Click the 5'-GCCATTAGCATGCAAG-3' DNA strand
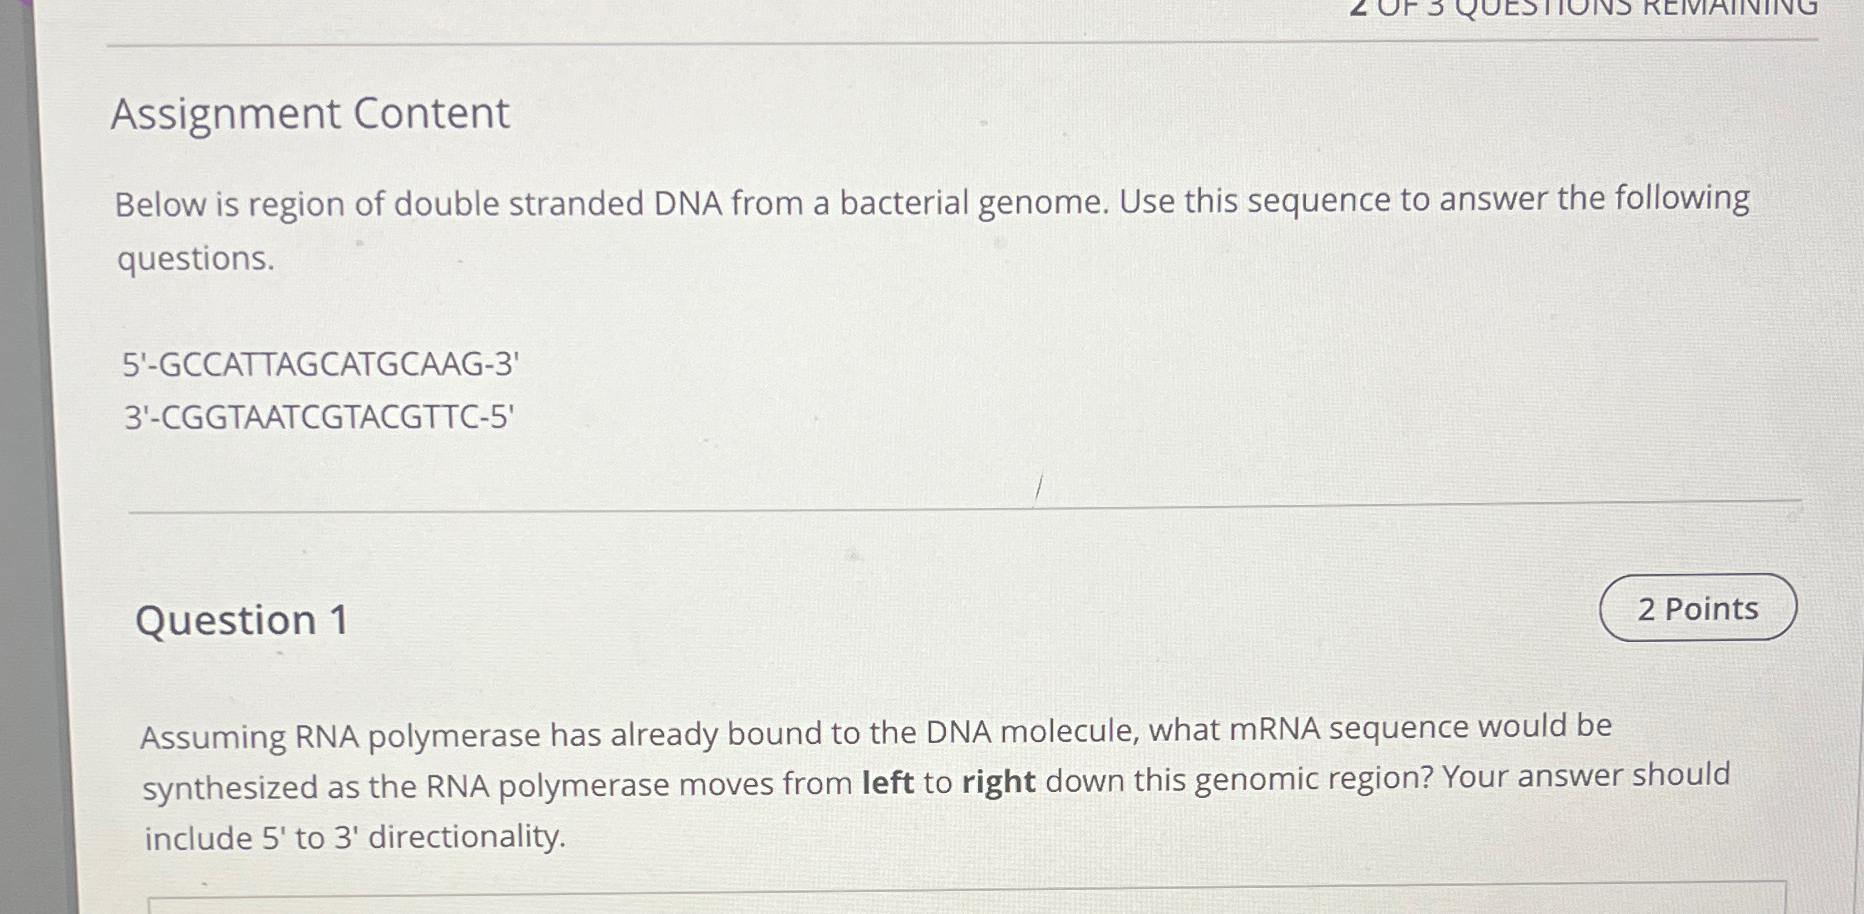This screenshot has width=1864, height=914. point(321,364)
